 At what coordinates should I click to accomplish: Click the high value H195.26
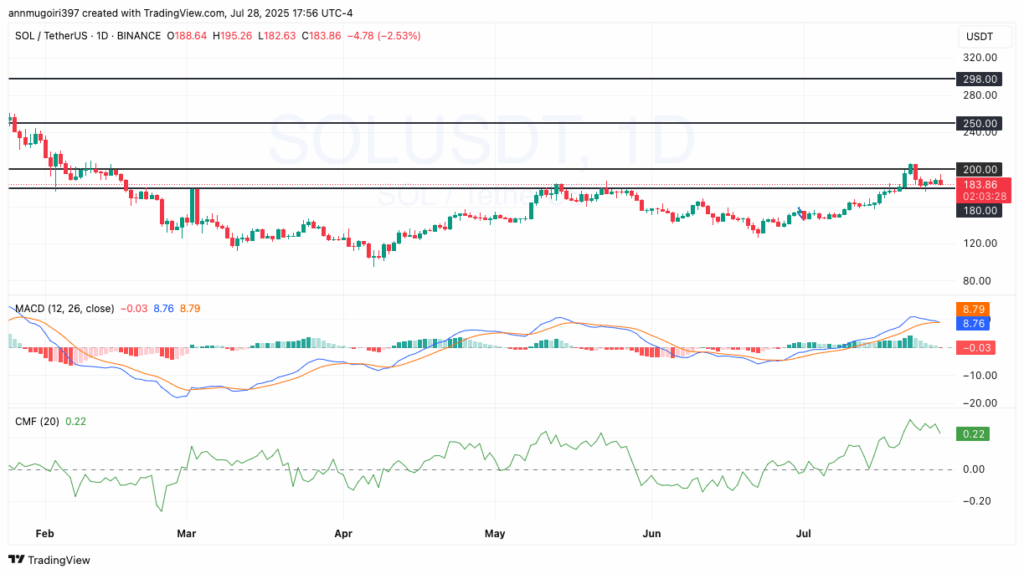point(232,36)
